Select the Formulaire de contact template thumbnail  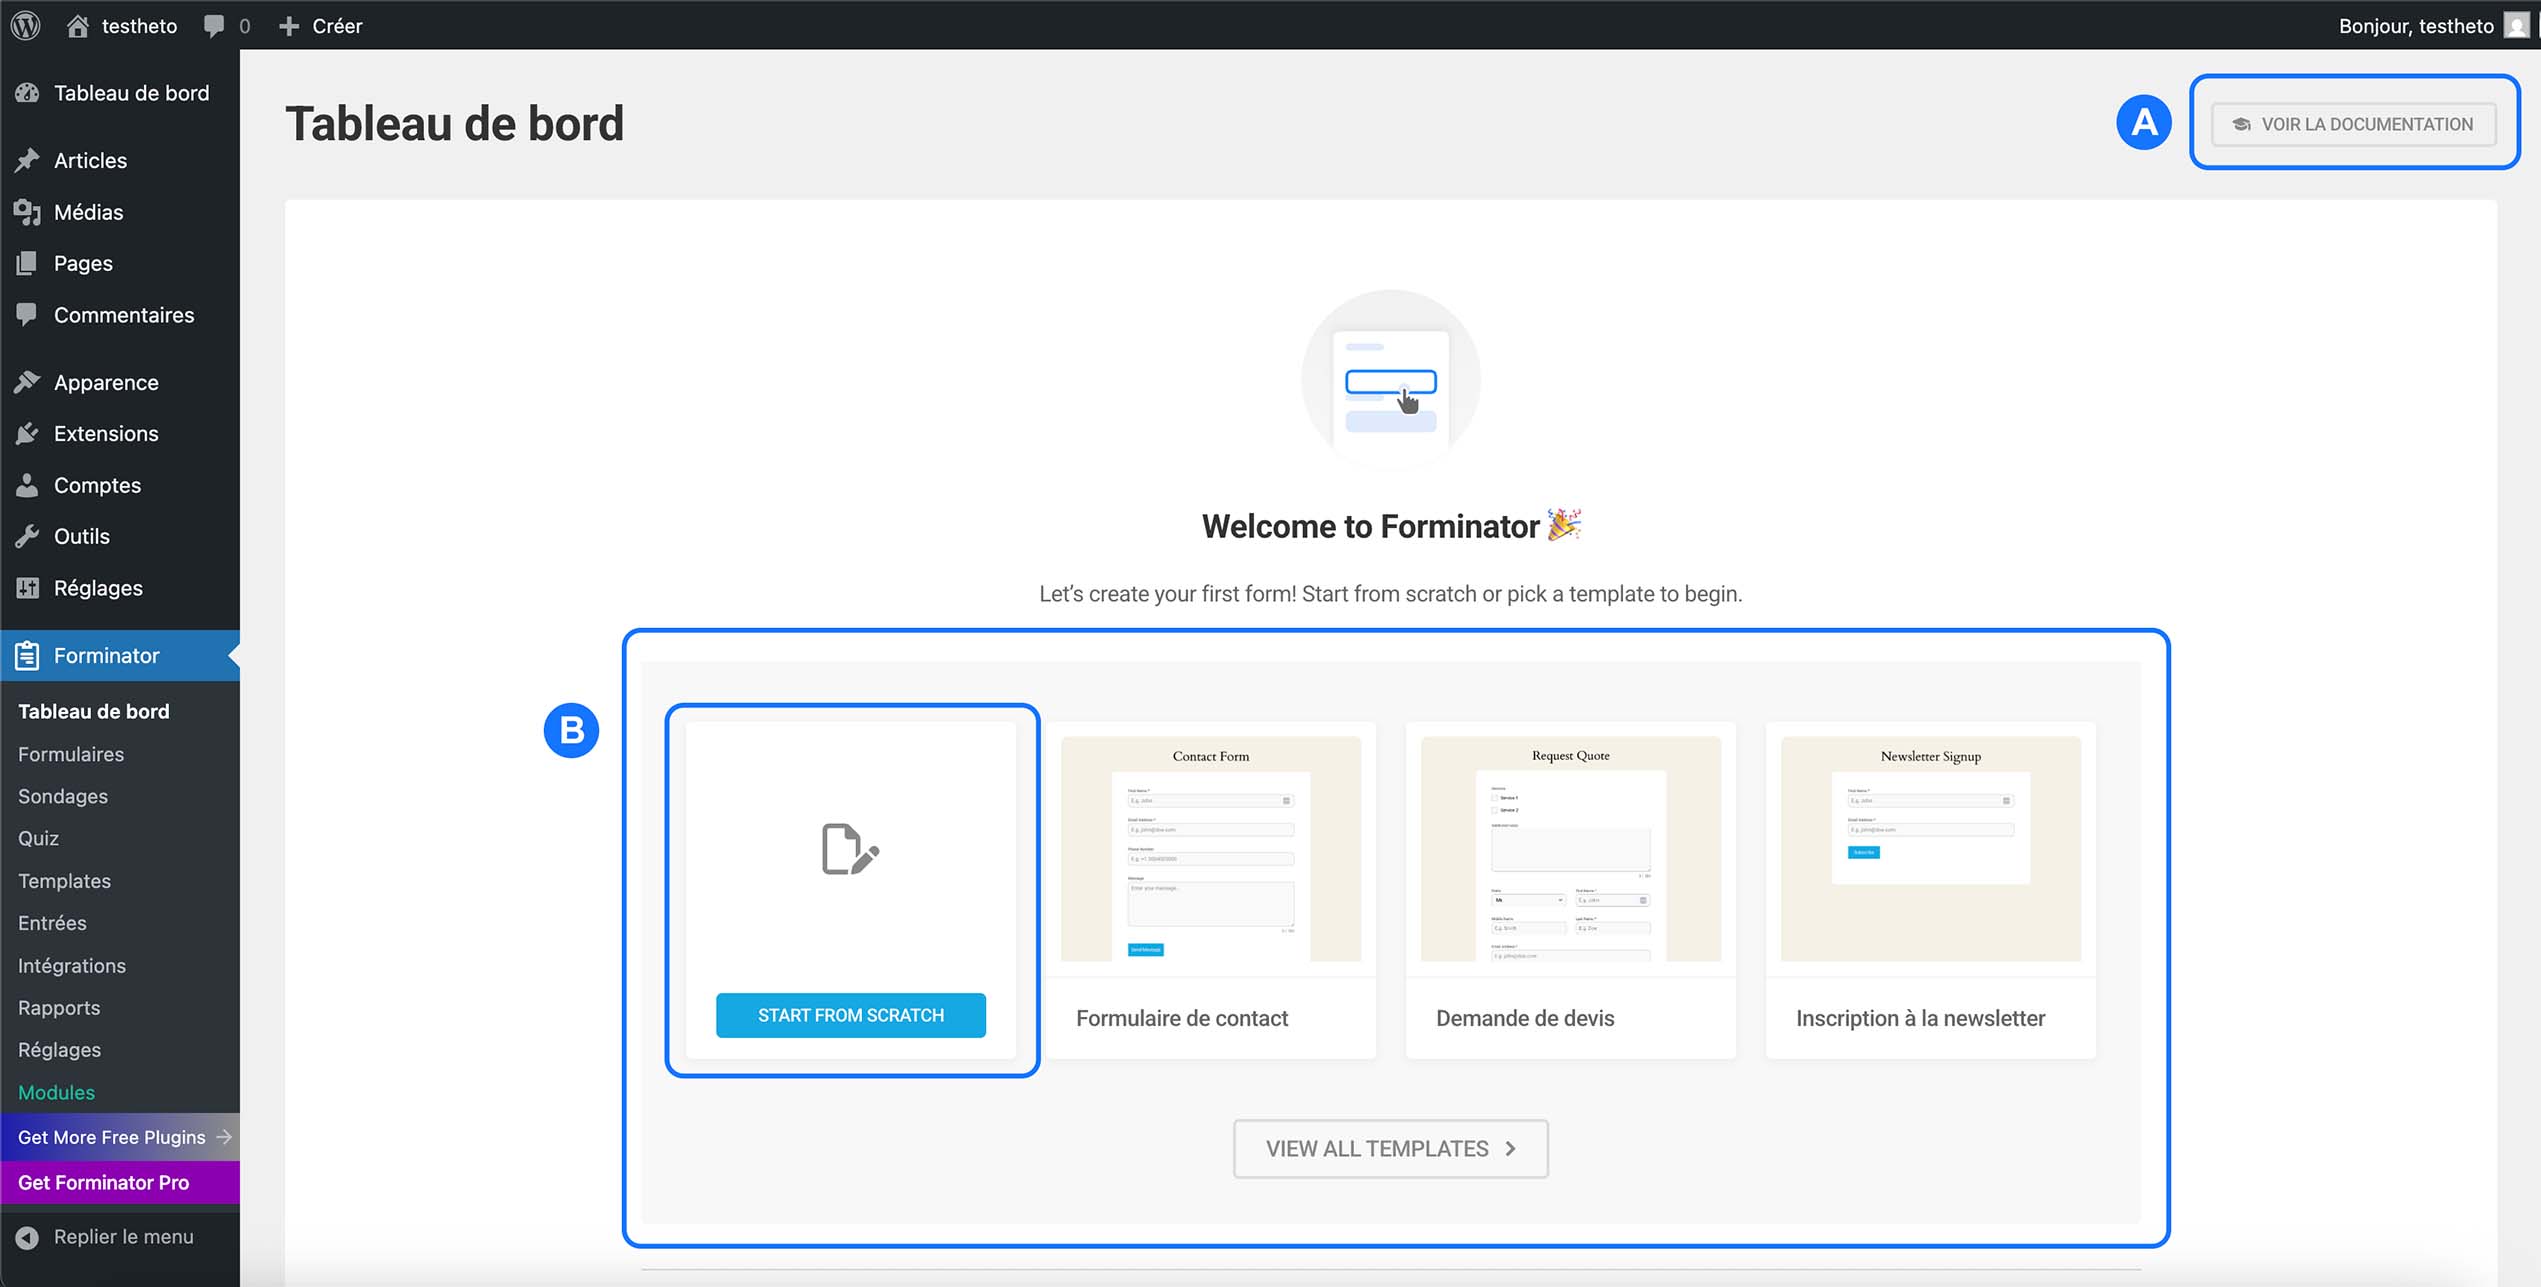(1211, 850)
